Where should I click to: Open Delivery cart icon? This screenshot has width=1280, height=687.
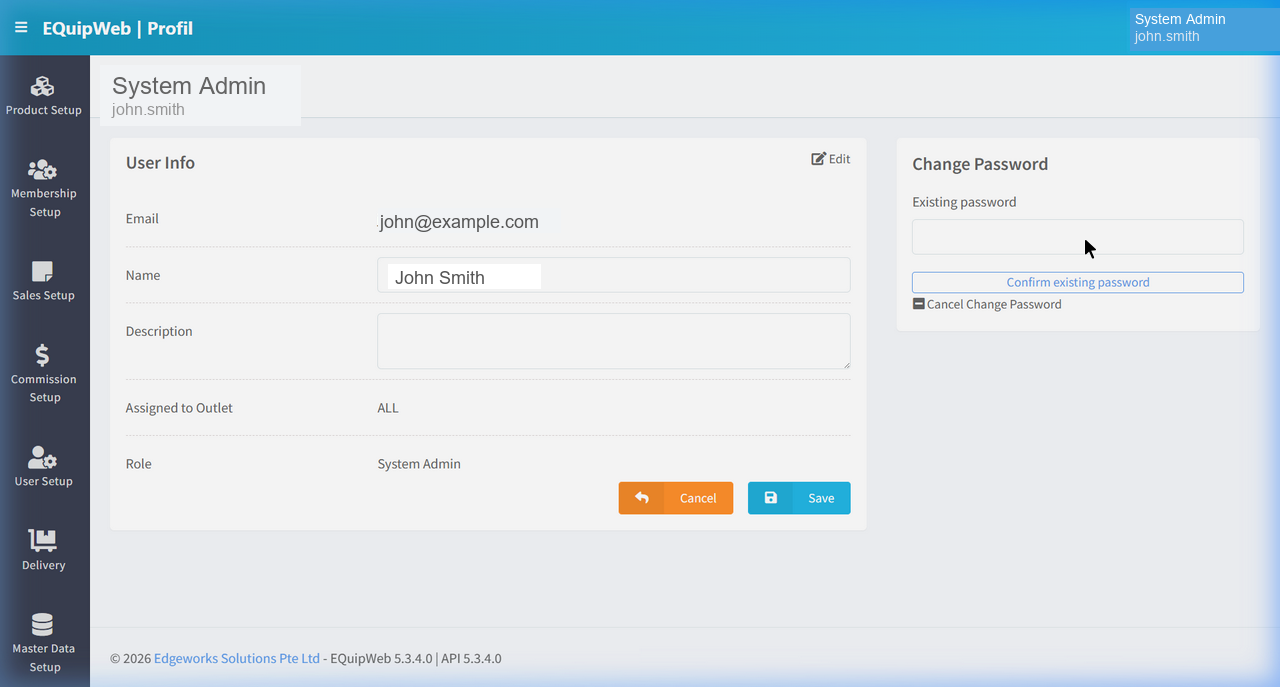click(x=42, y=540)
